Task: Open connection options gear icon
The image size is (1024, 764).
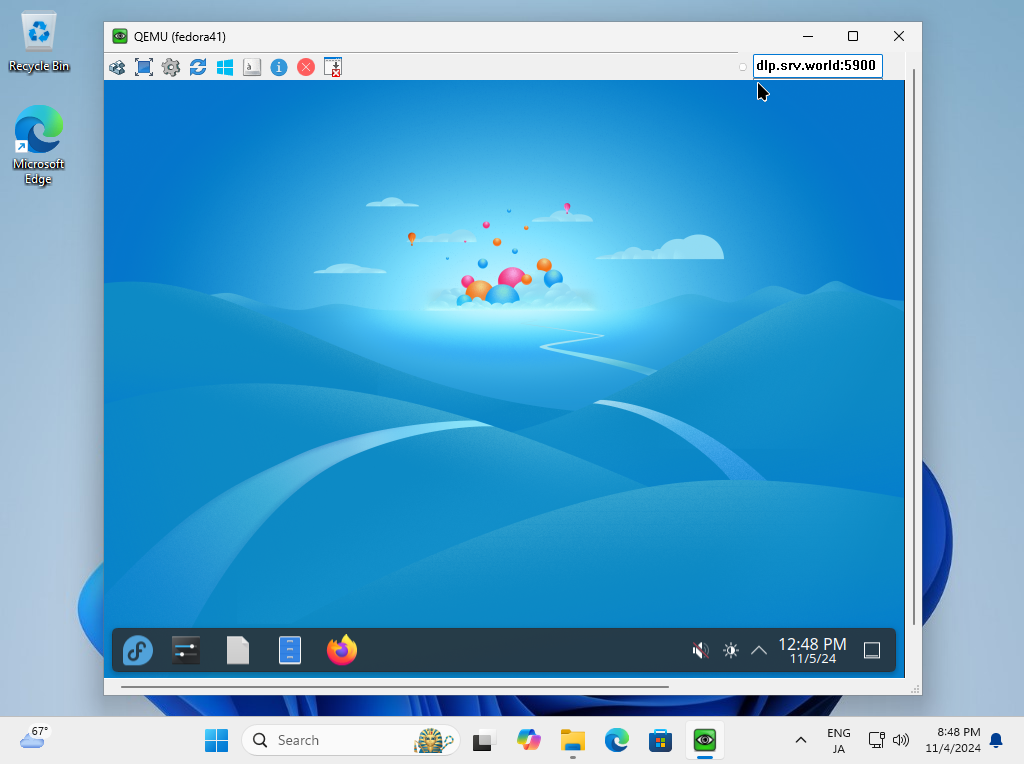Action: pyautogui.click(x=171, y=67)
